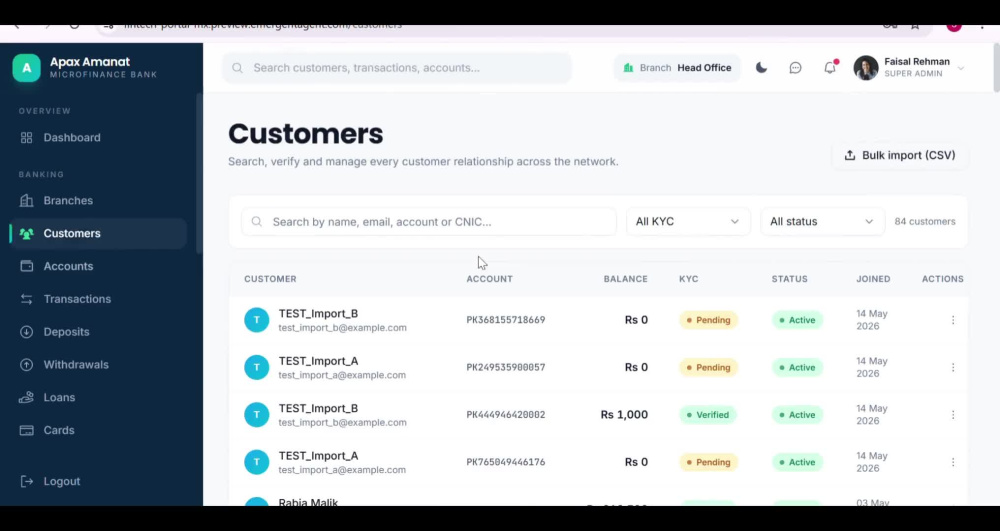Go to Loans section
1000x531 pixels.
click(x=99, y=398)
